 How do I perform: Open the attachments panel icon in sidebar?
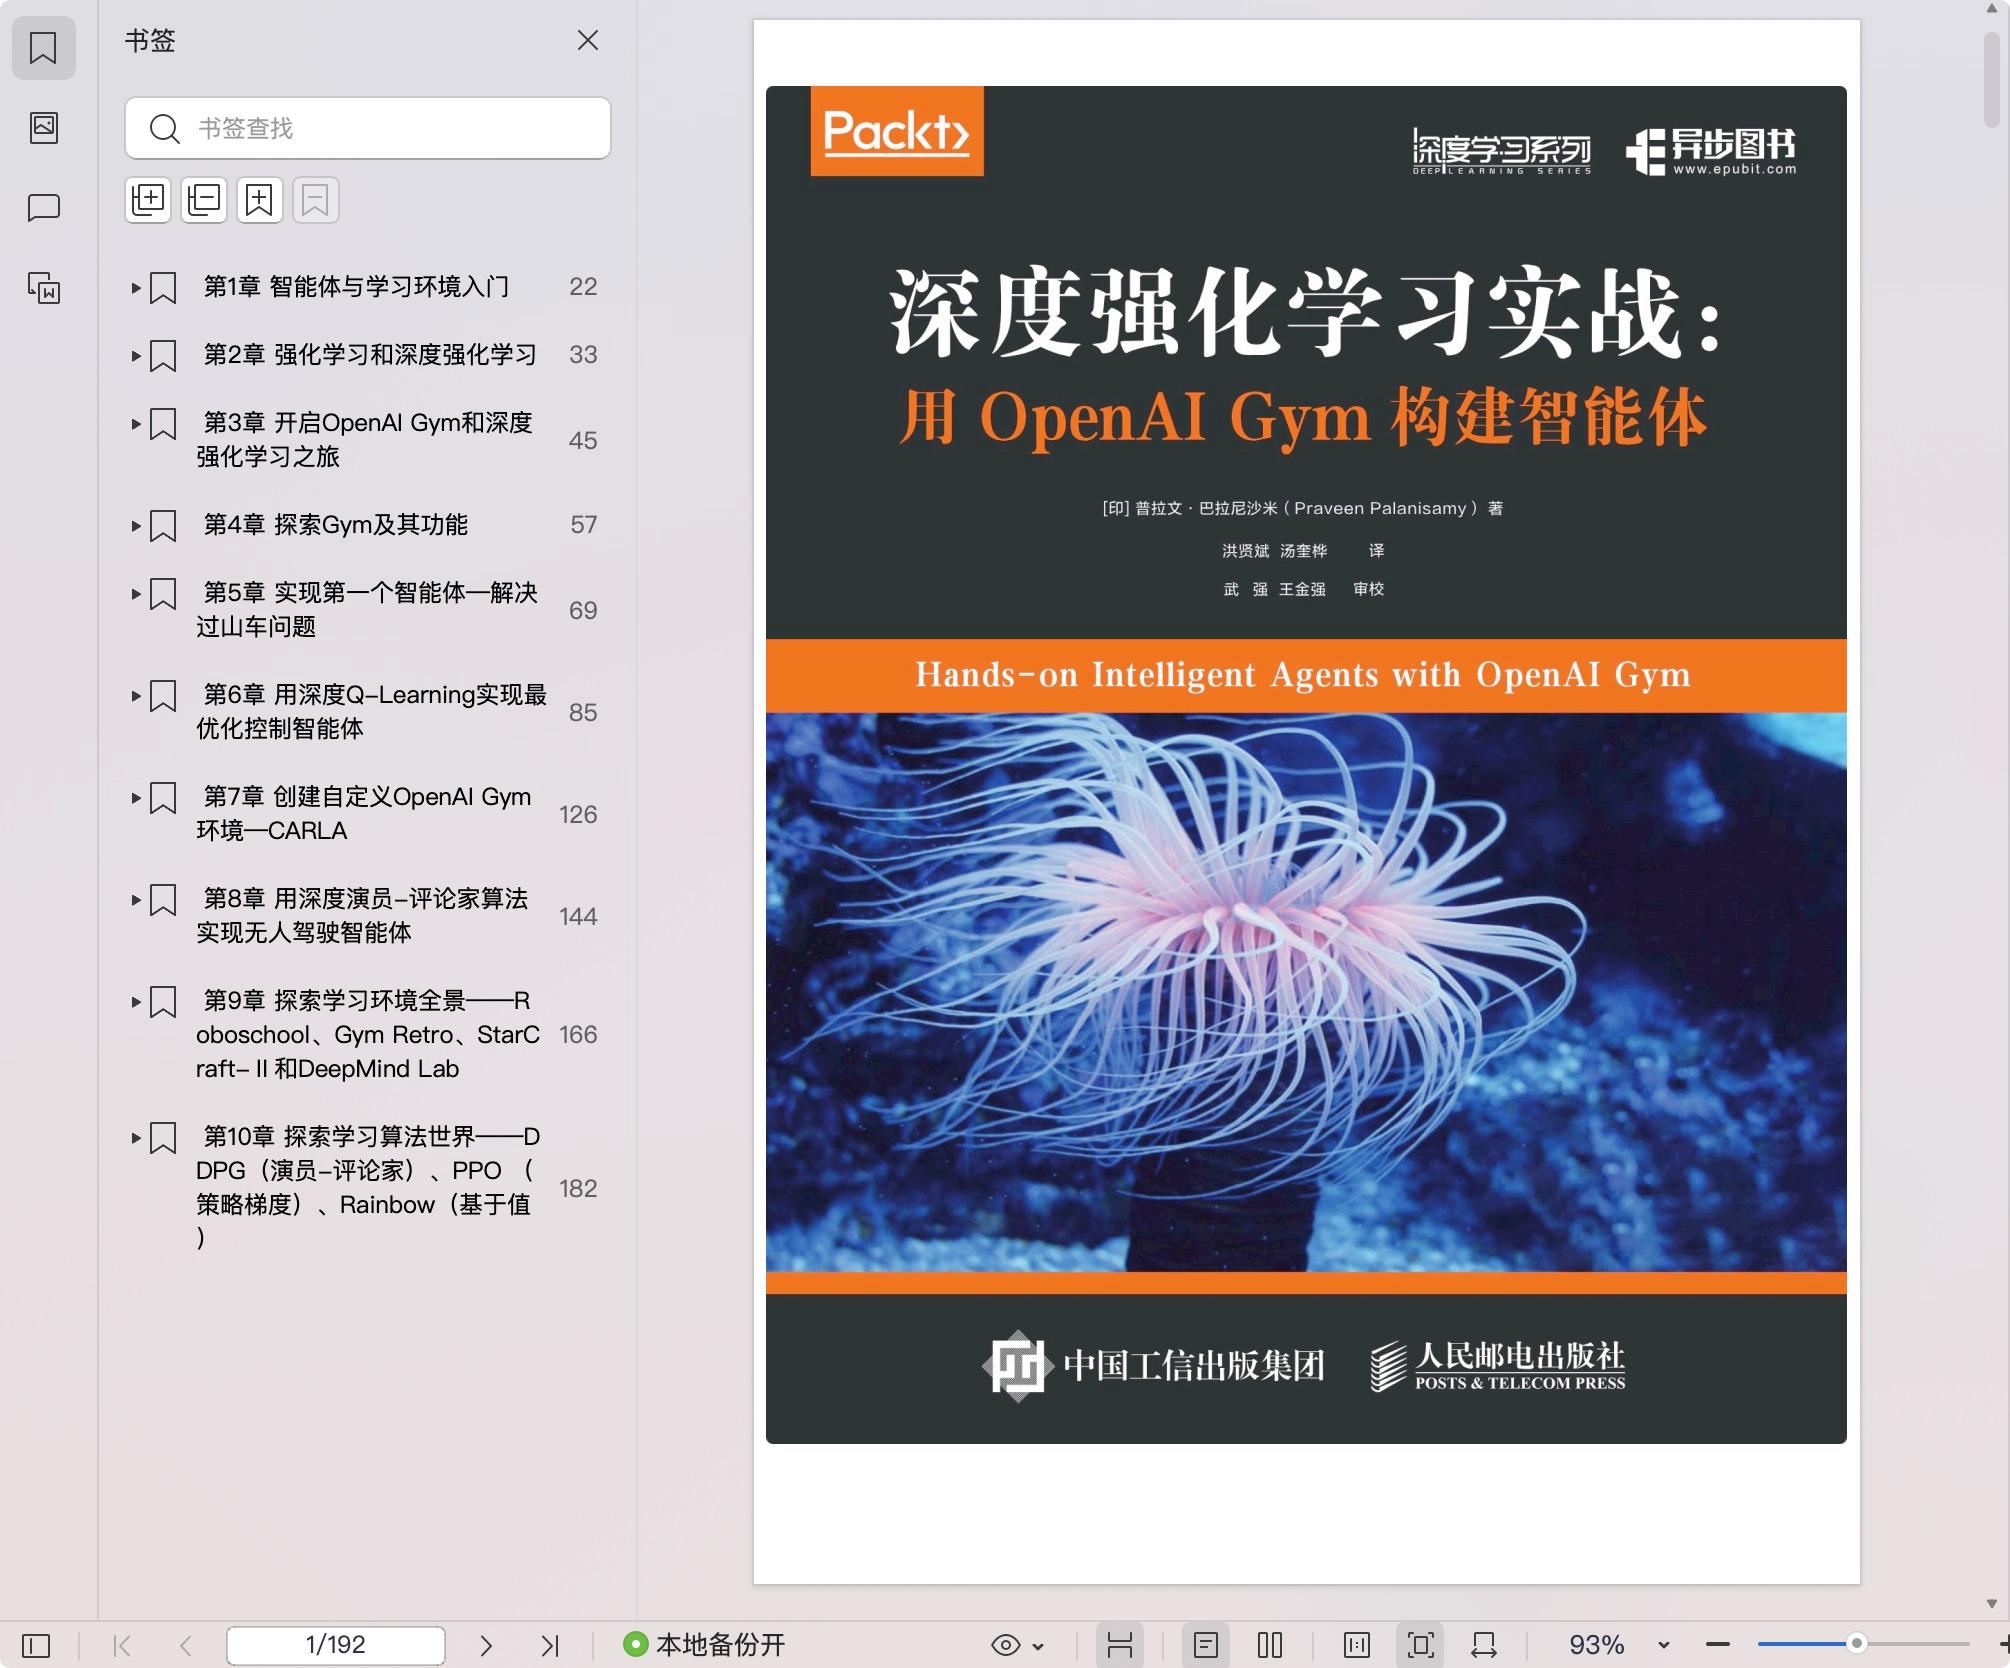coord(43,288)
